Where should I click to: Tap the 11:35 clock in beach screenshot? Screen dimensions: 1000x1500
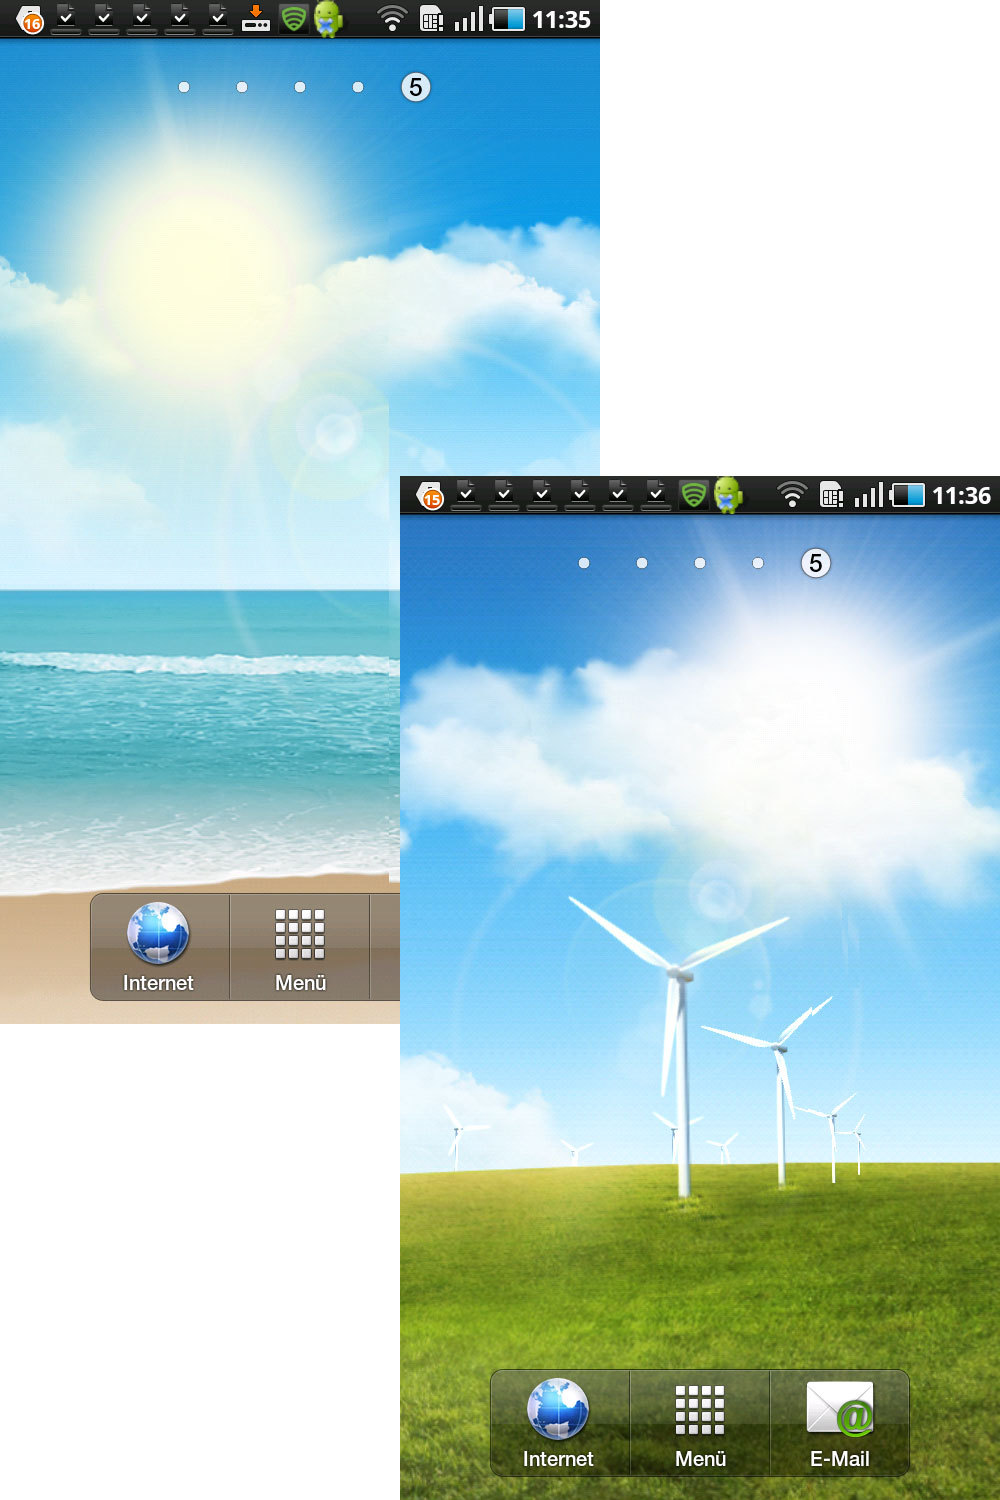pos(561,20)
